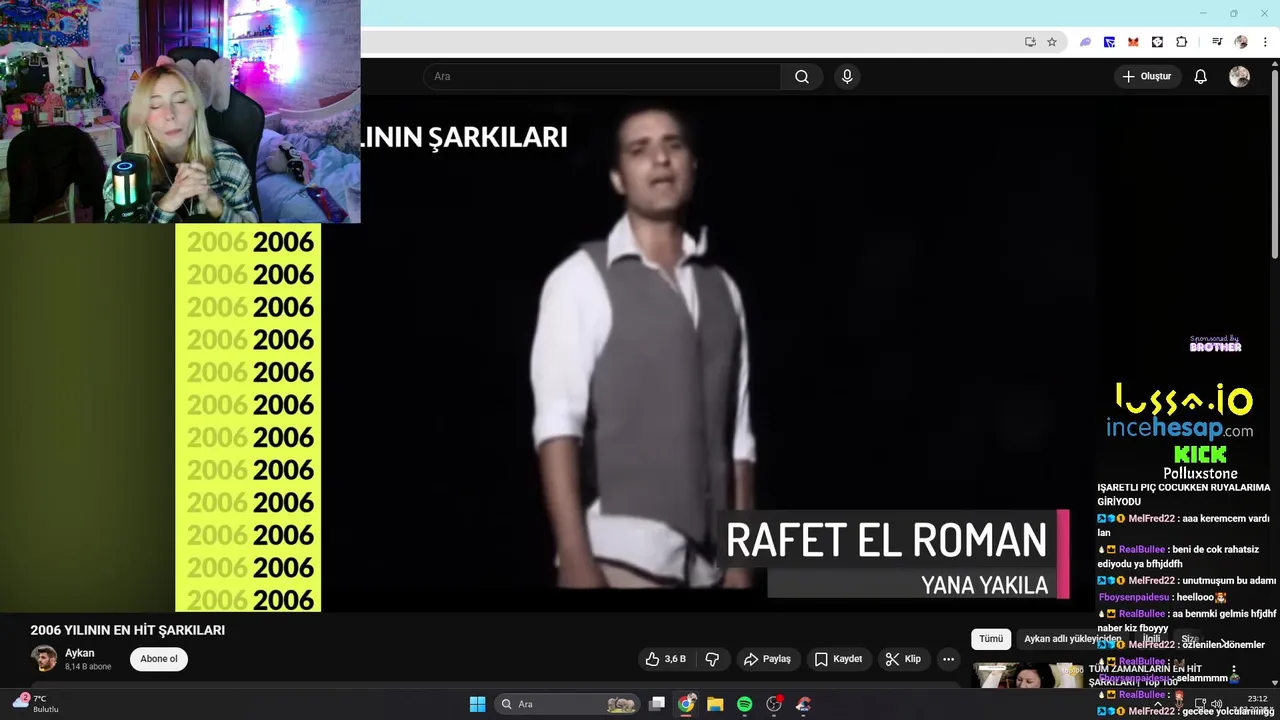Open YouTube notifications bell

point(1201,77)
